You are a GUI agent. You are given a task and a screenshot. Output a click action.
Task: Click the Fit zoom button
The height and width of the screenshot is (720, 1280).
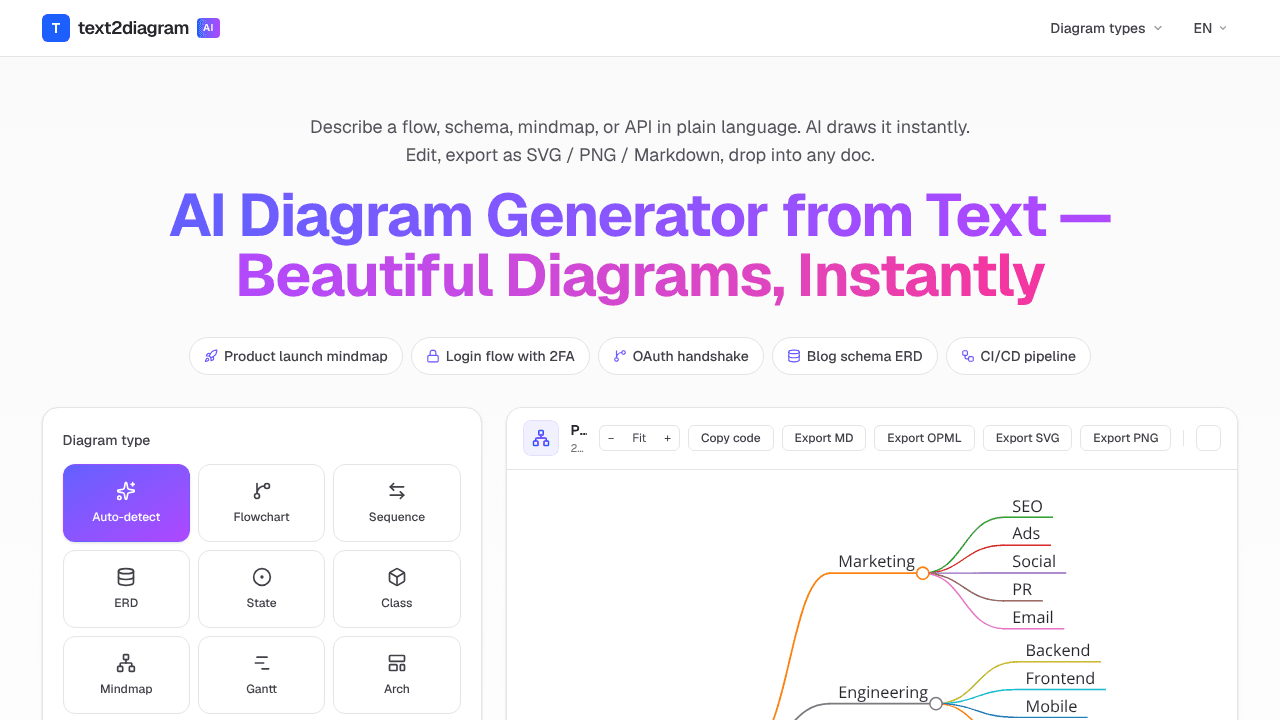[x=639, y=438]
